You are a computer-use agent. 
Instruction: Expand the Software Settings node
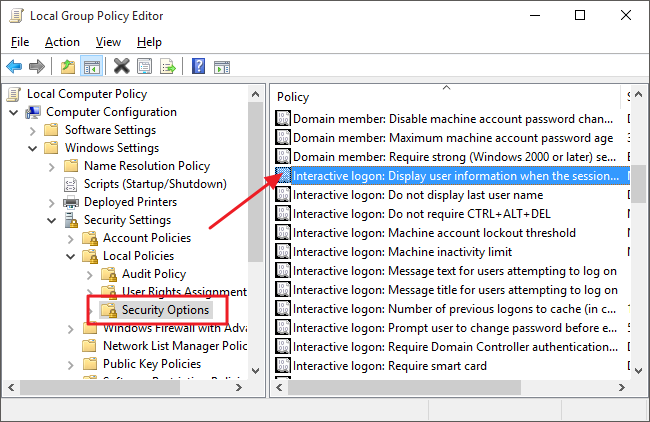click(x=33, y=130)
